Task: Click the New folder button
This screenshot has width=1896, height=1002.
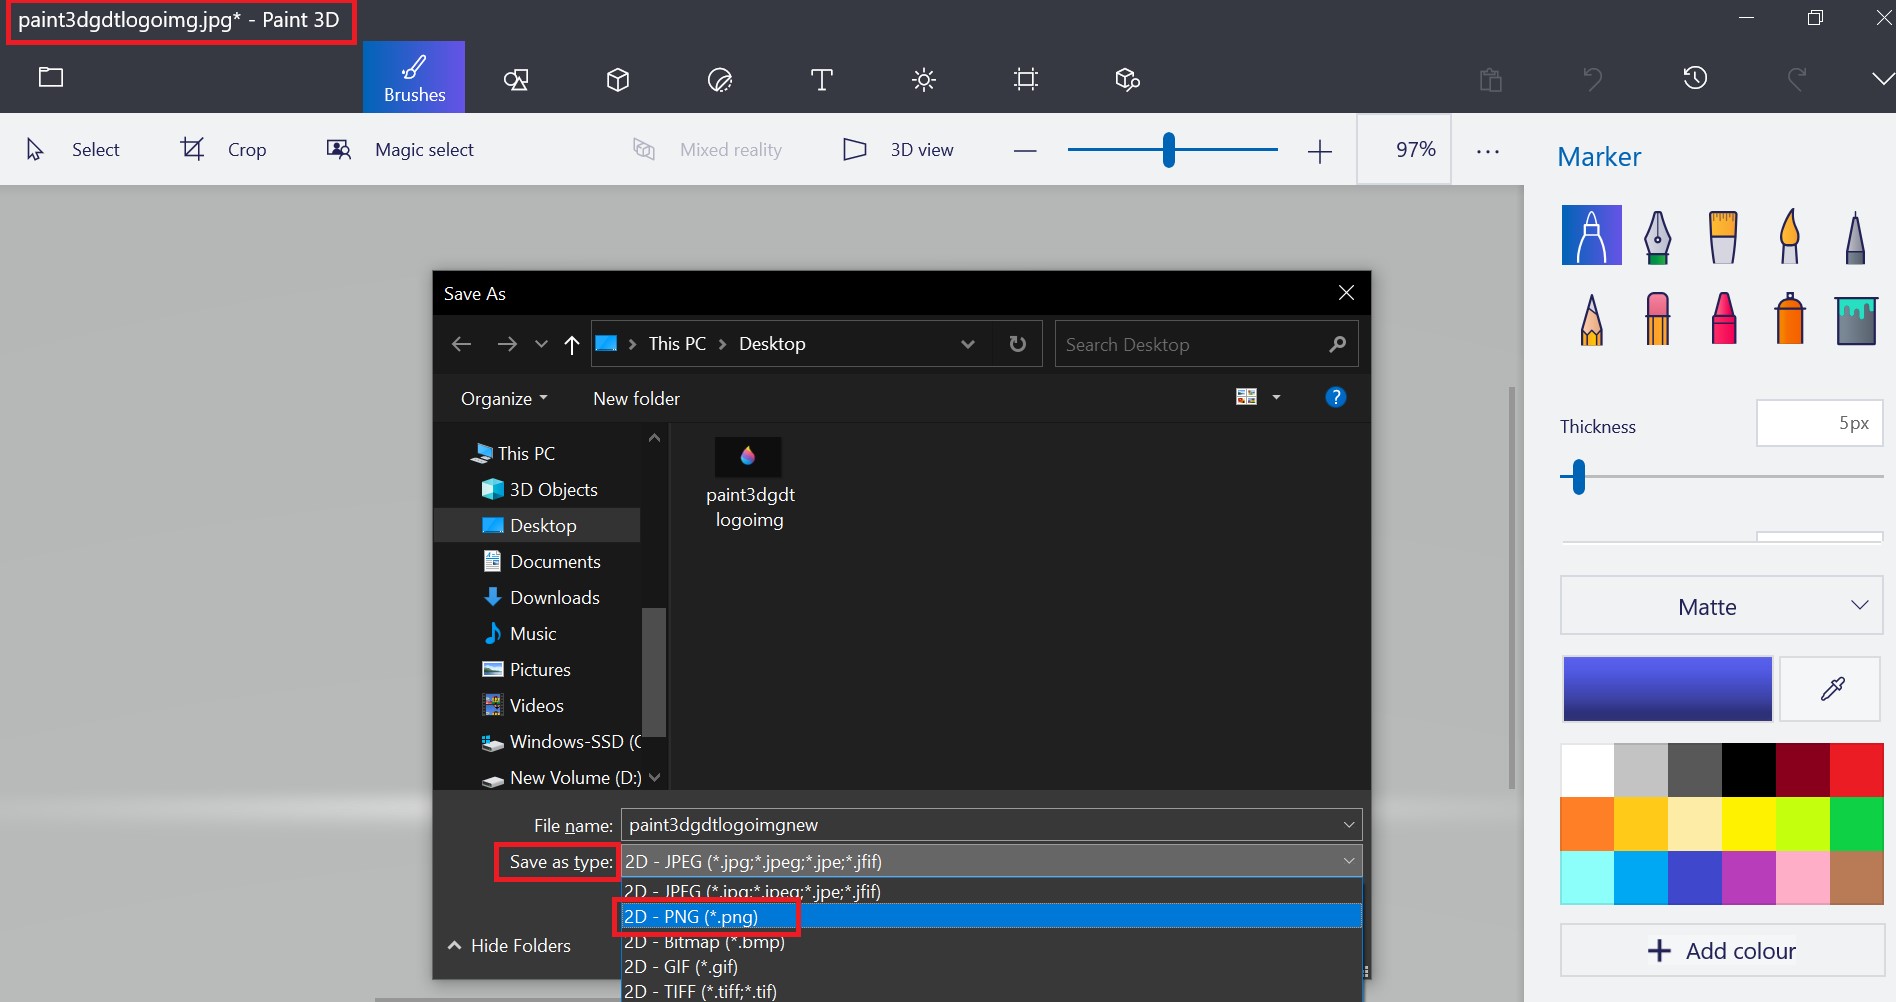Action: (x=636, y=398)
